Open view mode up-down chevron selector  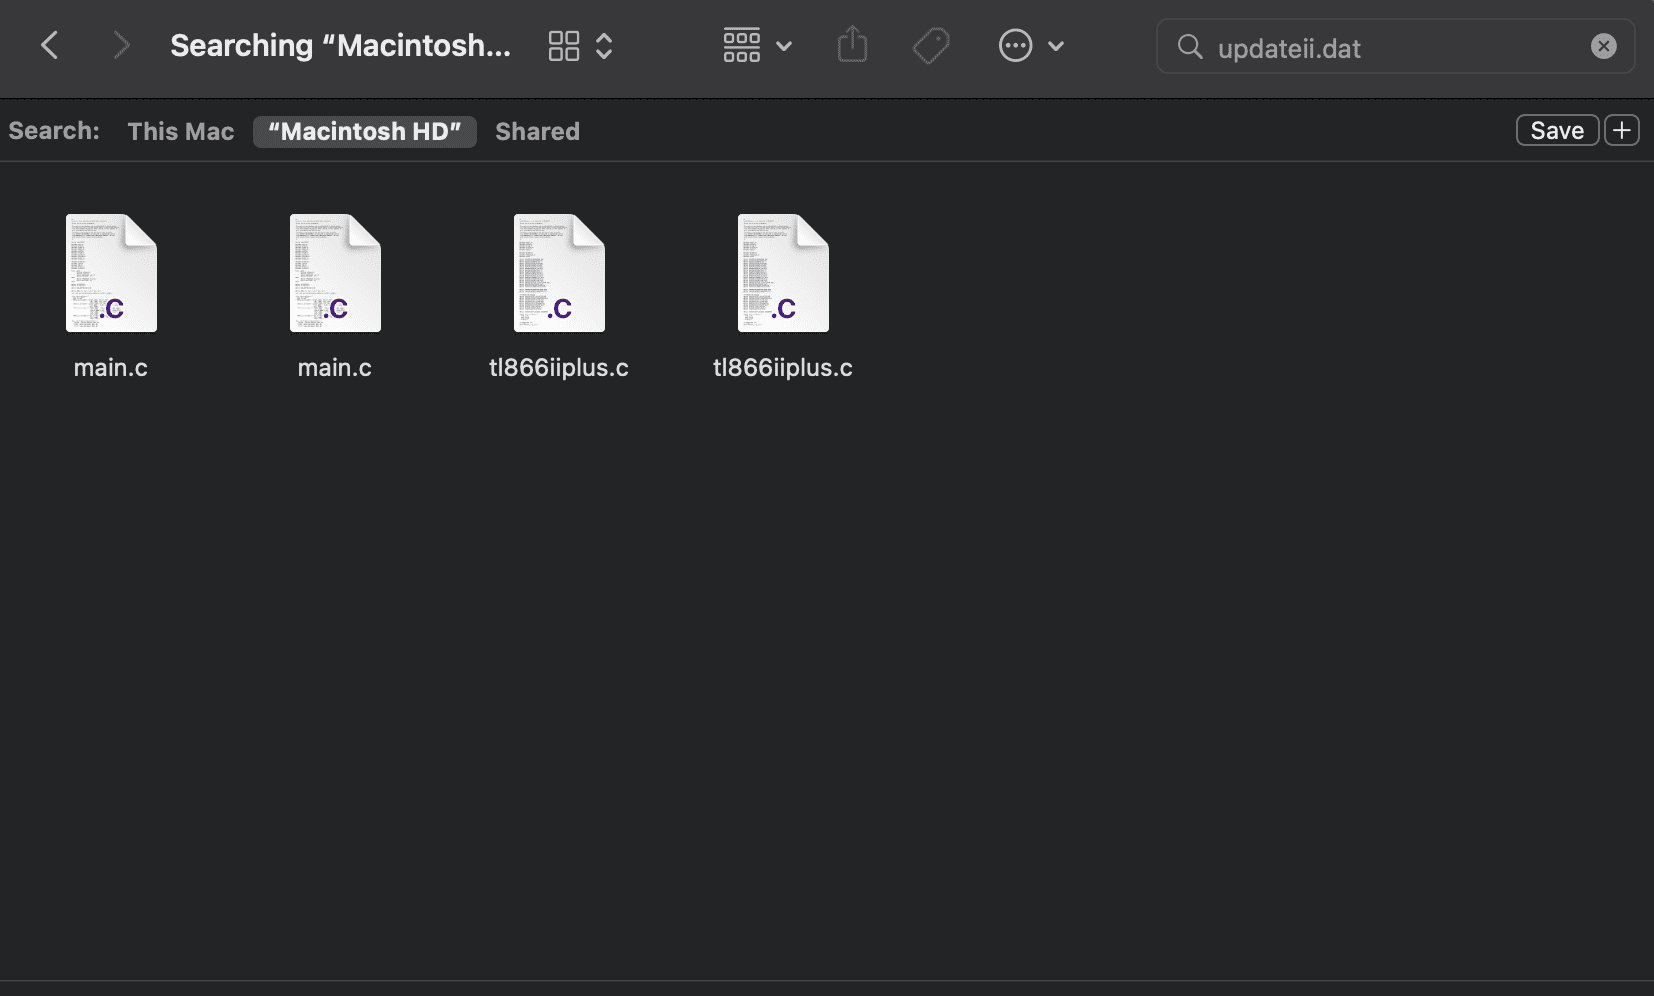click(604, 46)
